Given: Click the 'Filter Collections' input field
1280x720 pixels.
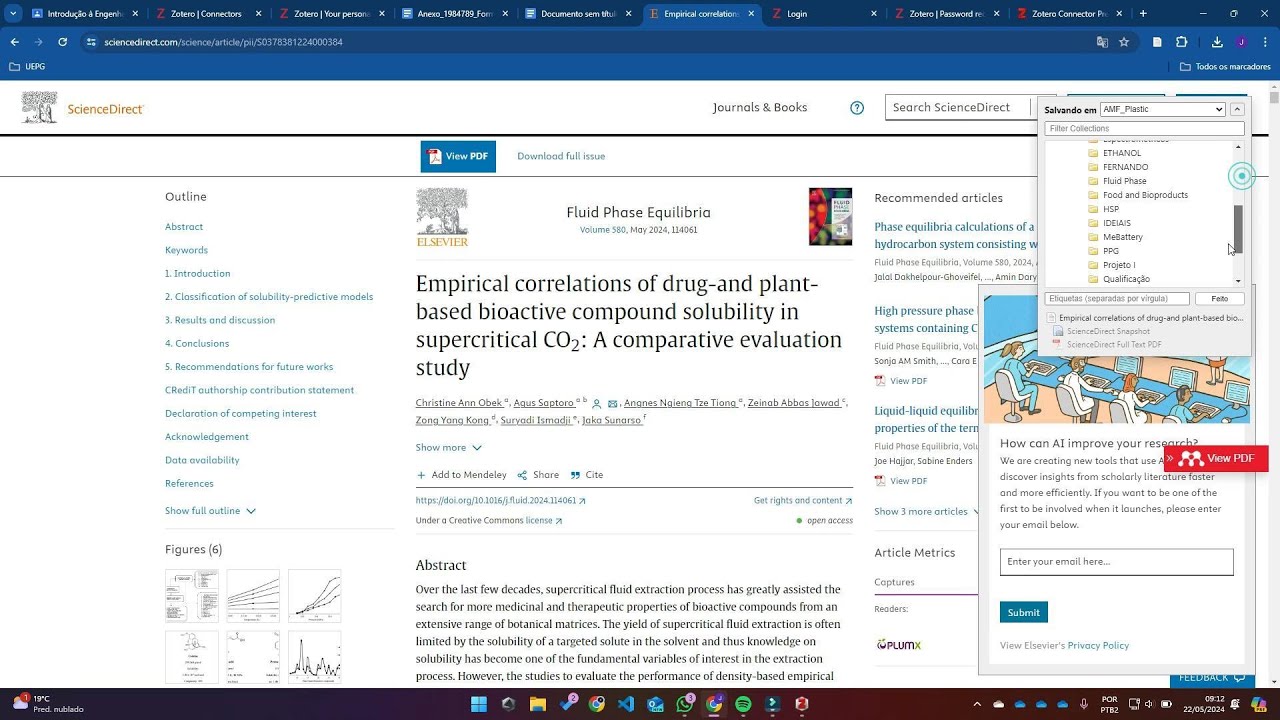Looking at the screenshot, I should pyautogui.click(x=1144, y=128).
